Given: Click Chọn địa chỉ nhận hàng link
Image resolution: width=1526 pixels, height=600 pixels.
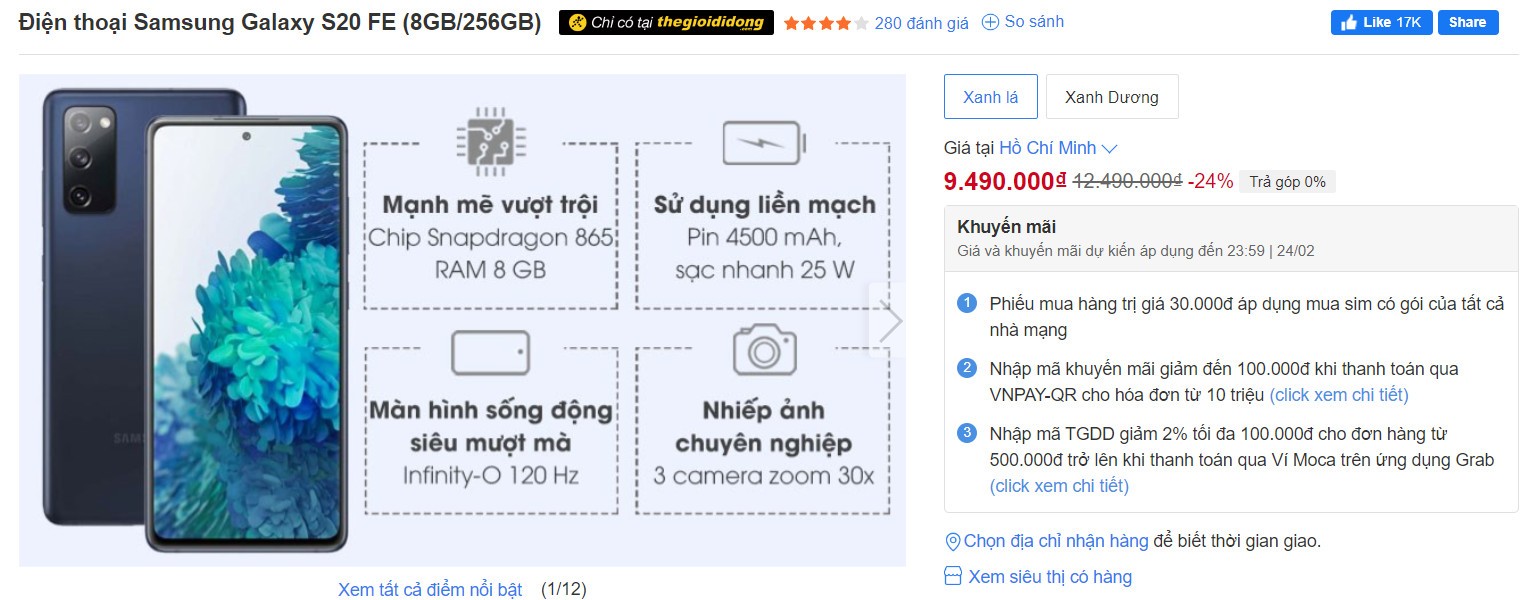Looking at the screenshot, I should [1055, 541].
